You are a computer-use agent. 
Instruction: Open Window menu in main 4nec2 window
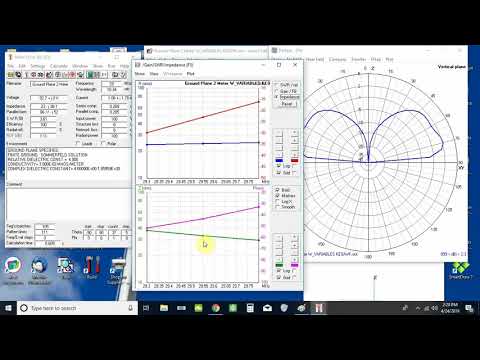pyautogui.click(x=80, y=66)
